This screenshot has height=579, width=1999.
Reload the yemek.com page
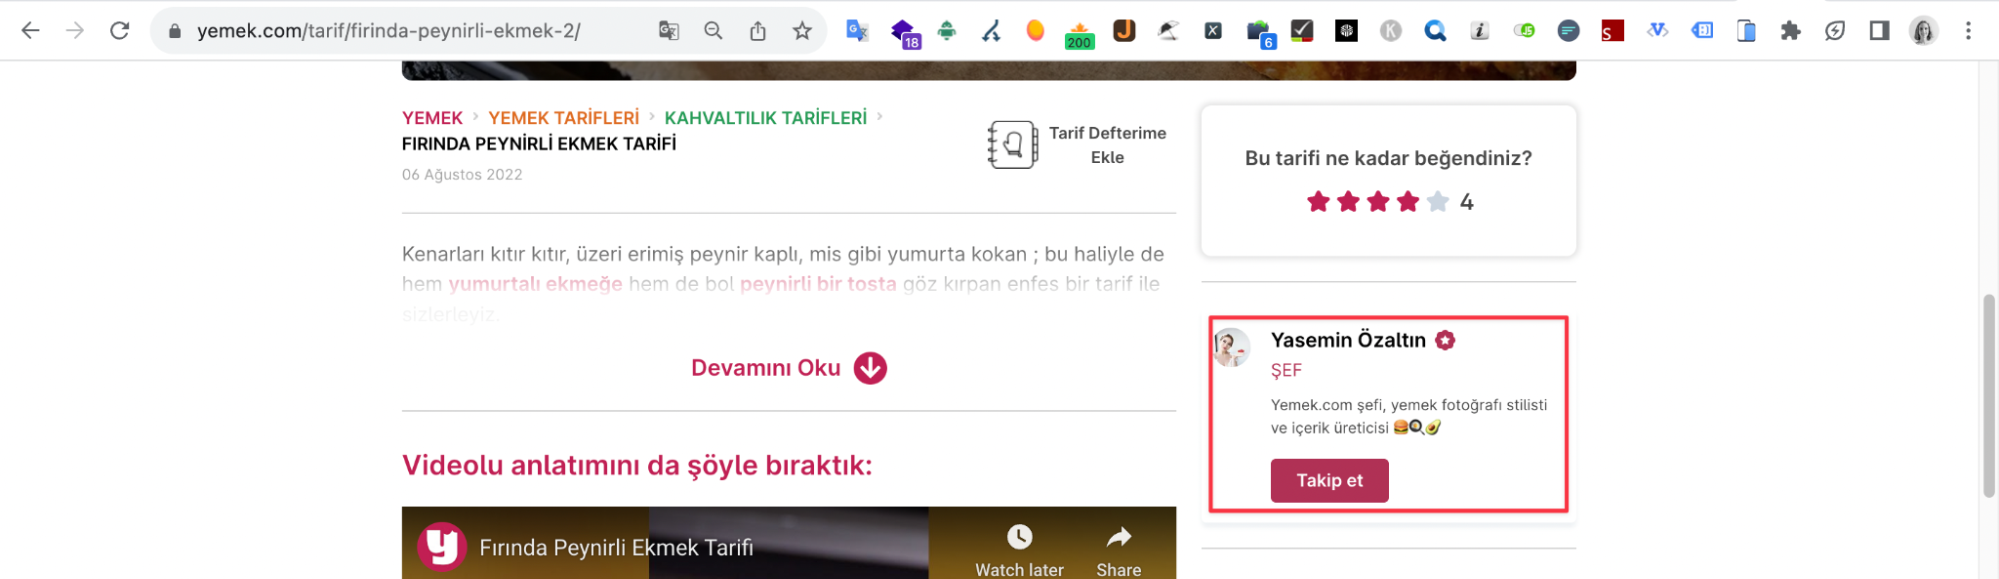tap(120, 31)
